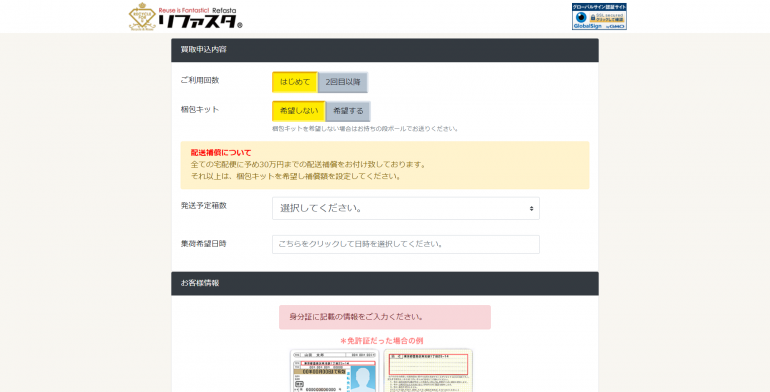This screenshot has height=392, width=770.
Task: Click the 集荷希望日時 date input field
Action: tap(406, 244)
